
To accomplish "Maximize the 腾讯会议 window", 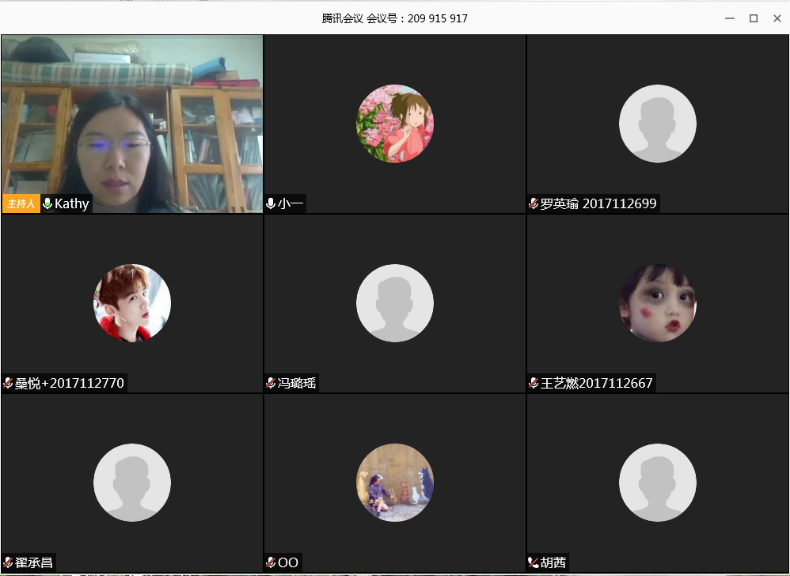I will (753, 18).
